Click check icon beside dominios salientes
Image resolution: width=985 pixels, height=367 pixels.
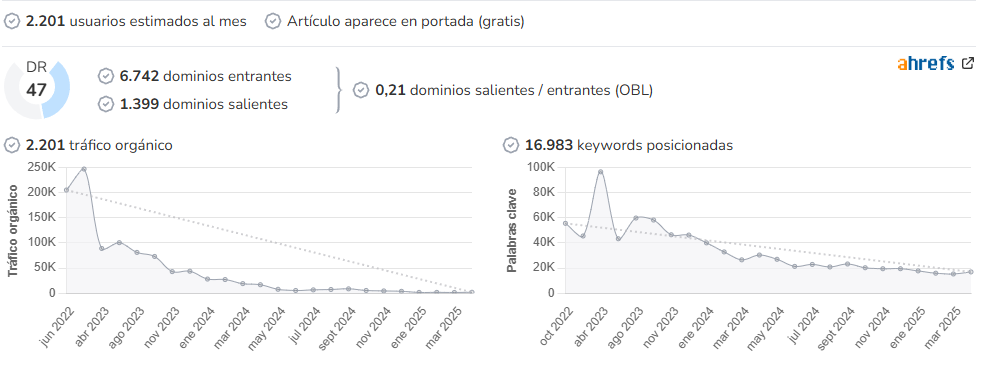point(106,104)
